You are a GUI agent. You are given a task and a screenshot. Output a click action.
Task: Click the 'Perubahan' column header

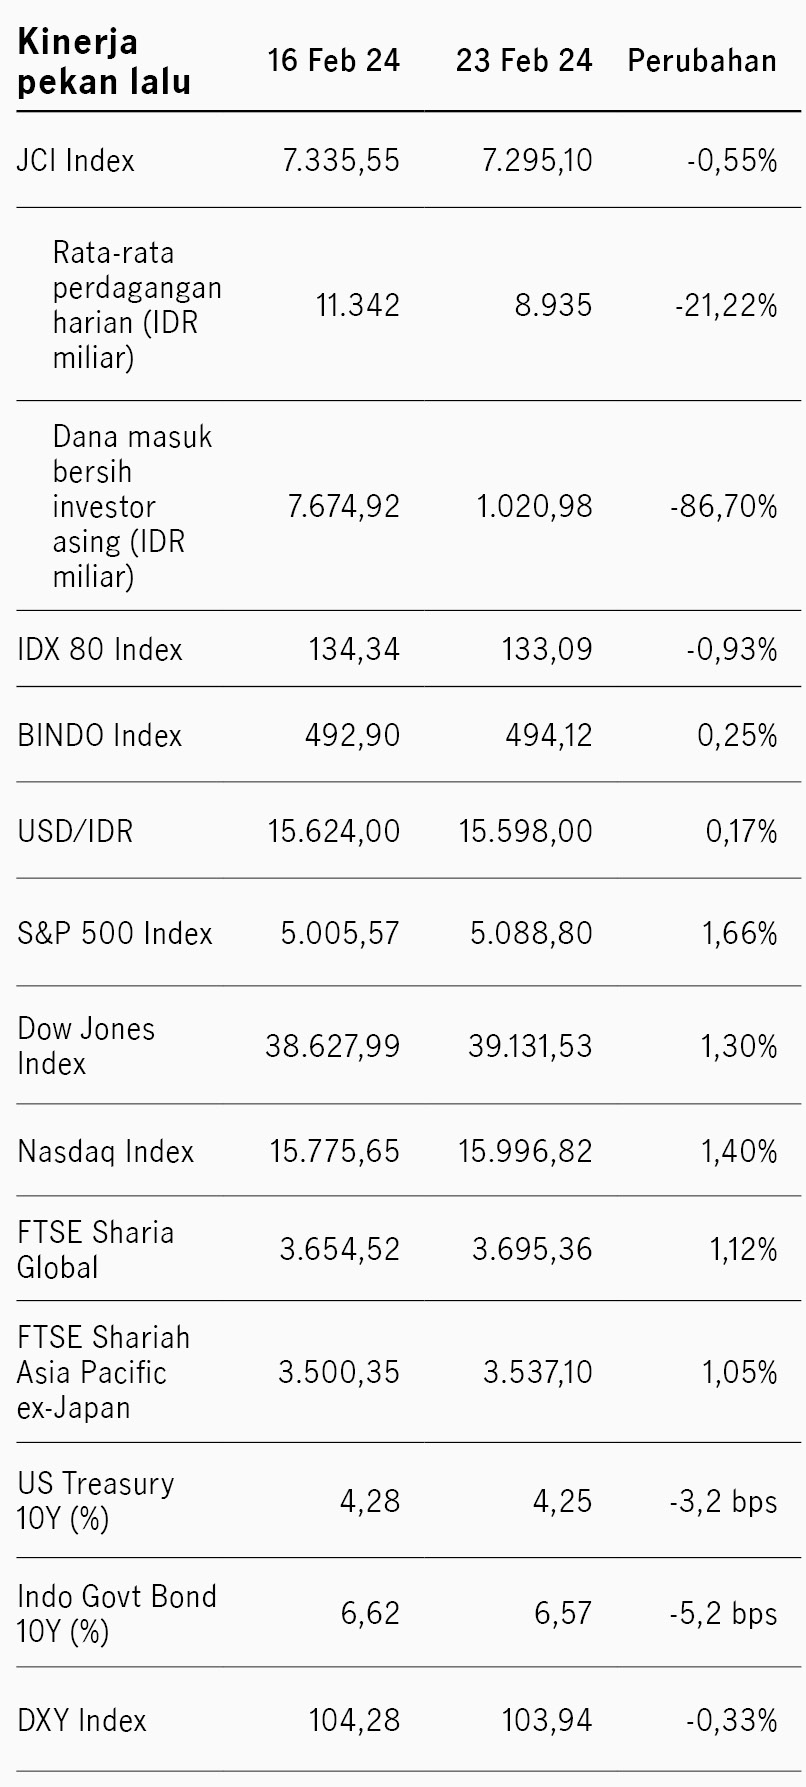click(702, 61)
